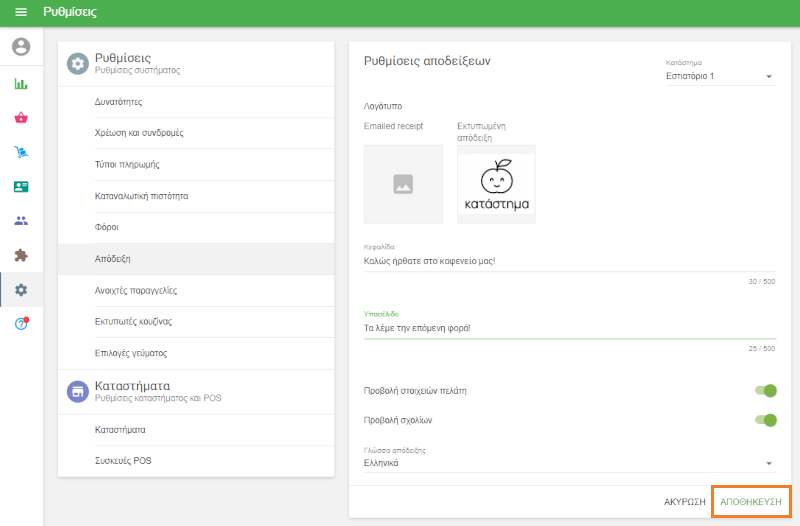Toggle Προβολή στοιχείων πελάτη switch

pyautogui.click(x=765, y=391)
